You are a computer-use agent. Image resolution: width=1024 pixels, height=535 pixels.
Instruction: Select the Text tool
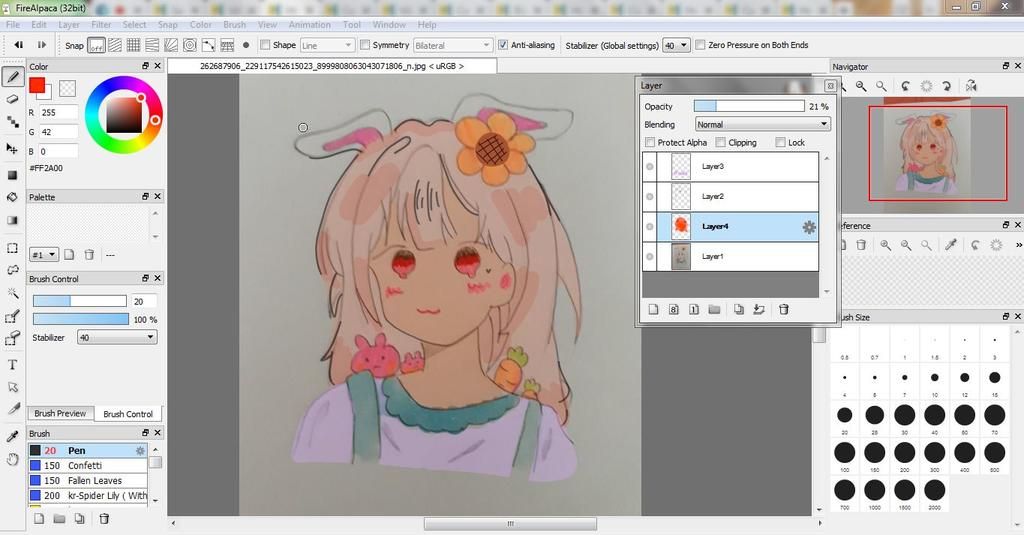pyautogui.click(x=12, y=365)
